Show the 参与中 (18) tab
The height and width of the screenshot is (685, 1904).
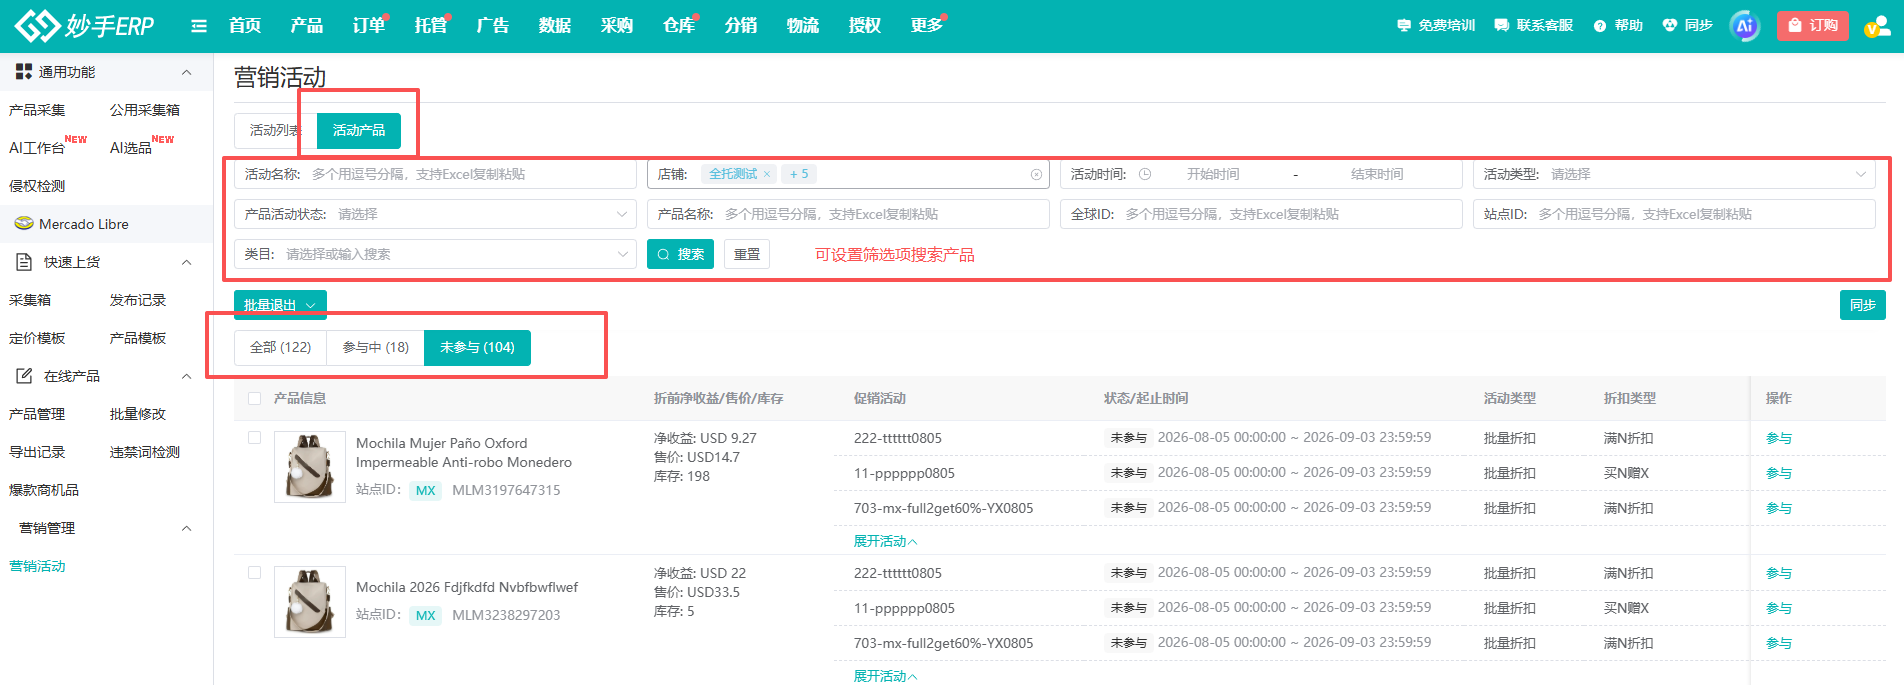point(376,347)
